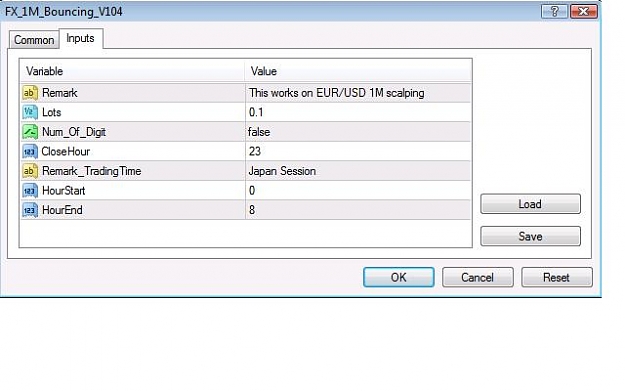
Task: Select the Remark variable name
Action: [60, 93]
